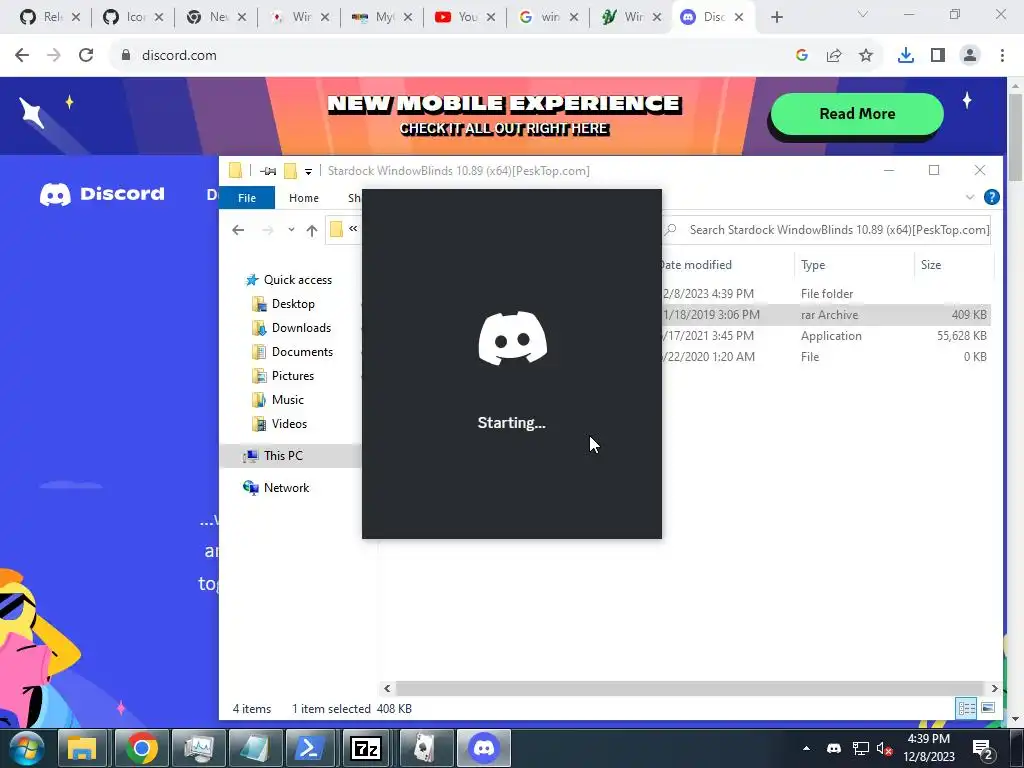Open the Home ribbon tab in Explorer
This screenshot has height=768, width=1024.
pos(304,198)
